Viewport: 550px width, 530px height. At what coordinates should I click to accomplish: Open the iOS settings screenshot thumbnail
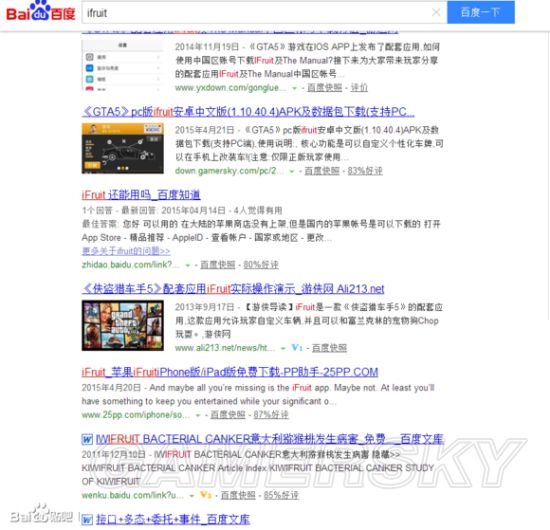coord(122,65)
